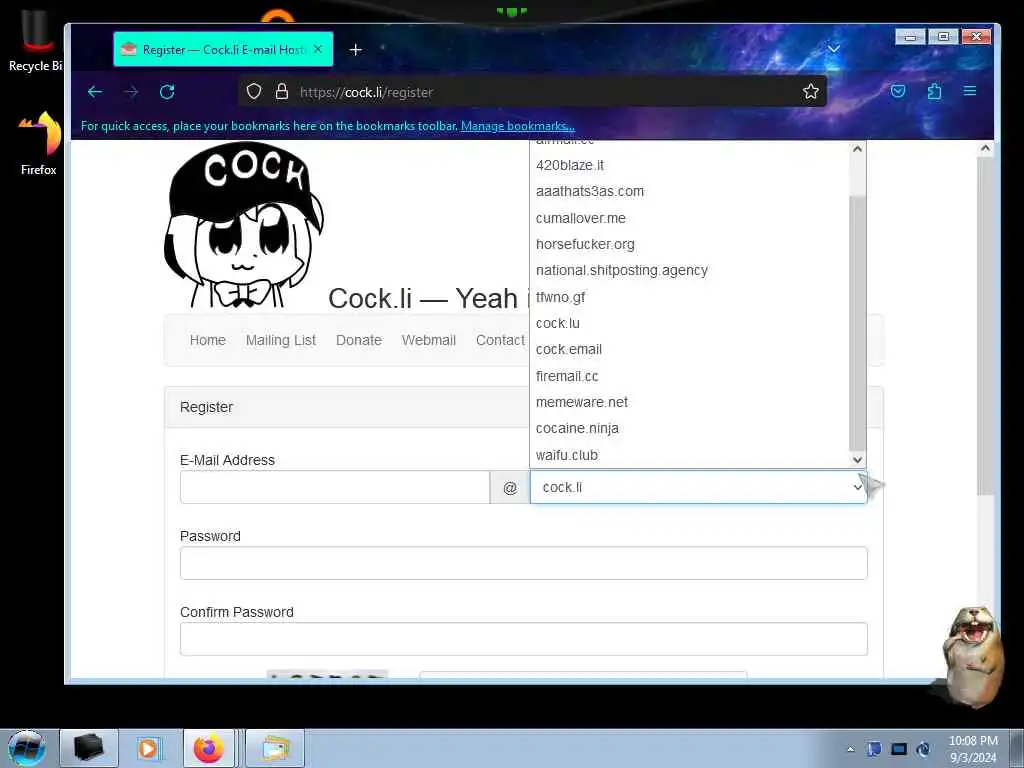Open the folder taskbar icon

[275, 748]
